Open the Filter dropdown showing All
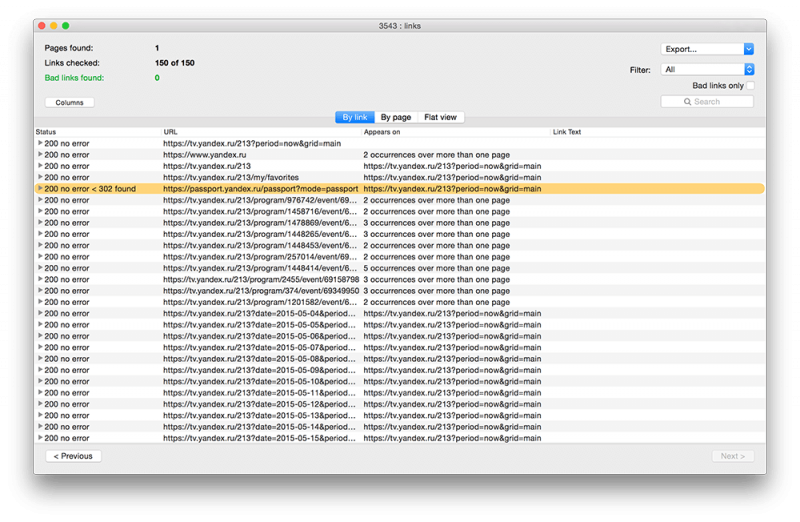Image resolution: width=800 pixels, height=522 pixels. pos(707,70)
